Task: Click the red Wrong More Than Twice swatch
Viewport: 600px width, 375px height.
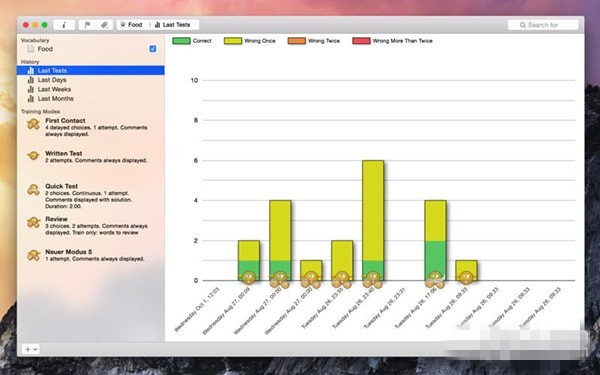Action: 362,41
